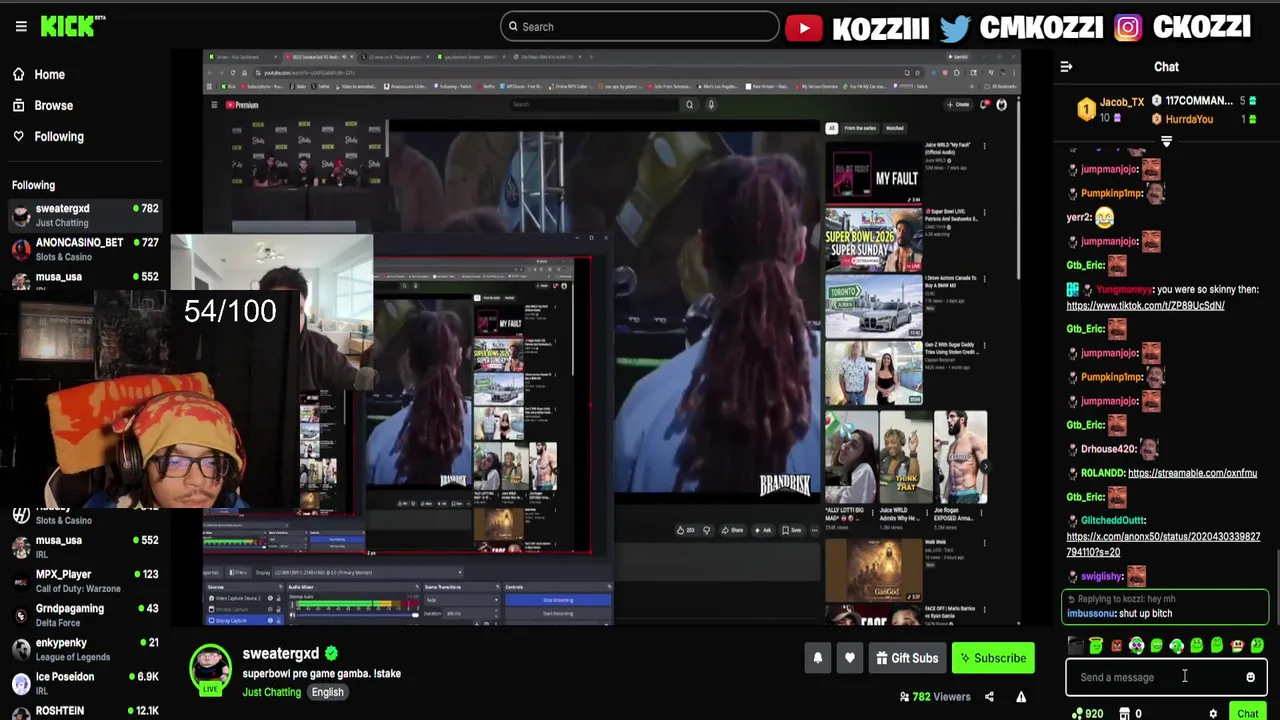Open the streamable.com link from ROLANDD
Viewport: 1280px width, 720px height.
[x=1192, y=473]
